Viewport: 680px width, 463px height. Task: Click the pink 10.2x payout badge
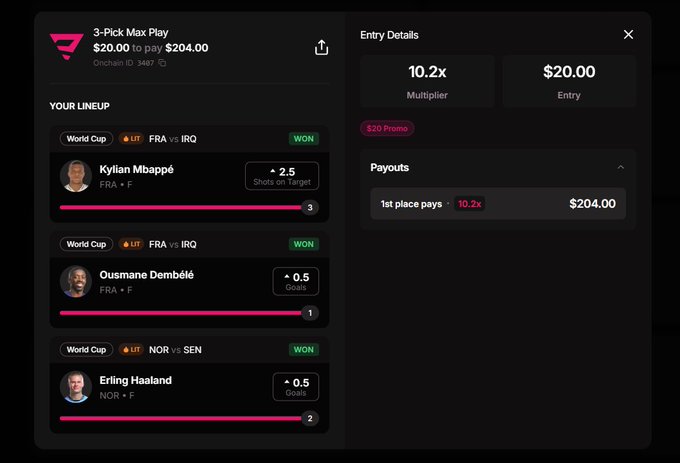point(470,204)
